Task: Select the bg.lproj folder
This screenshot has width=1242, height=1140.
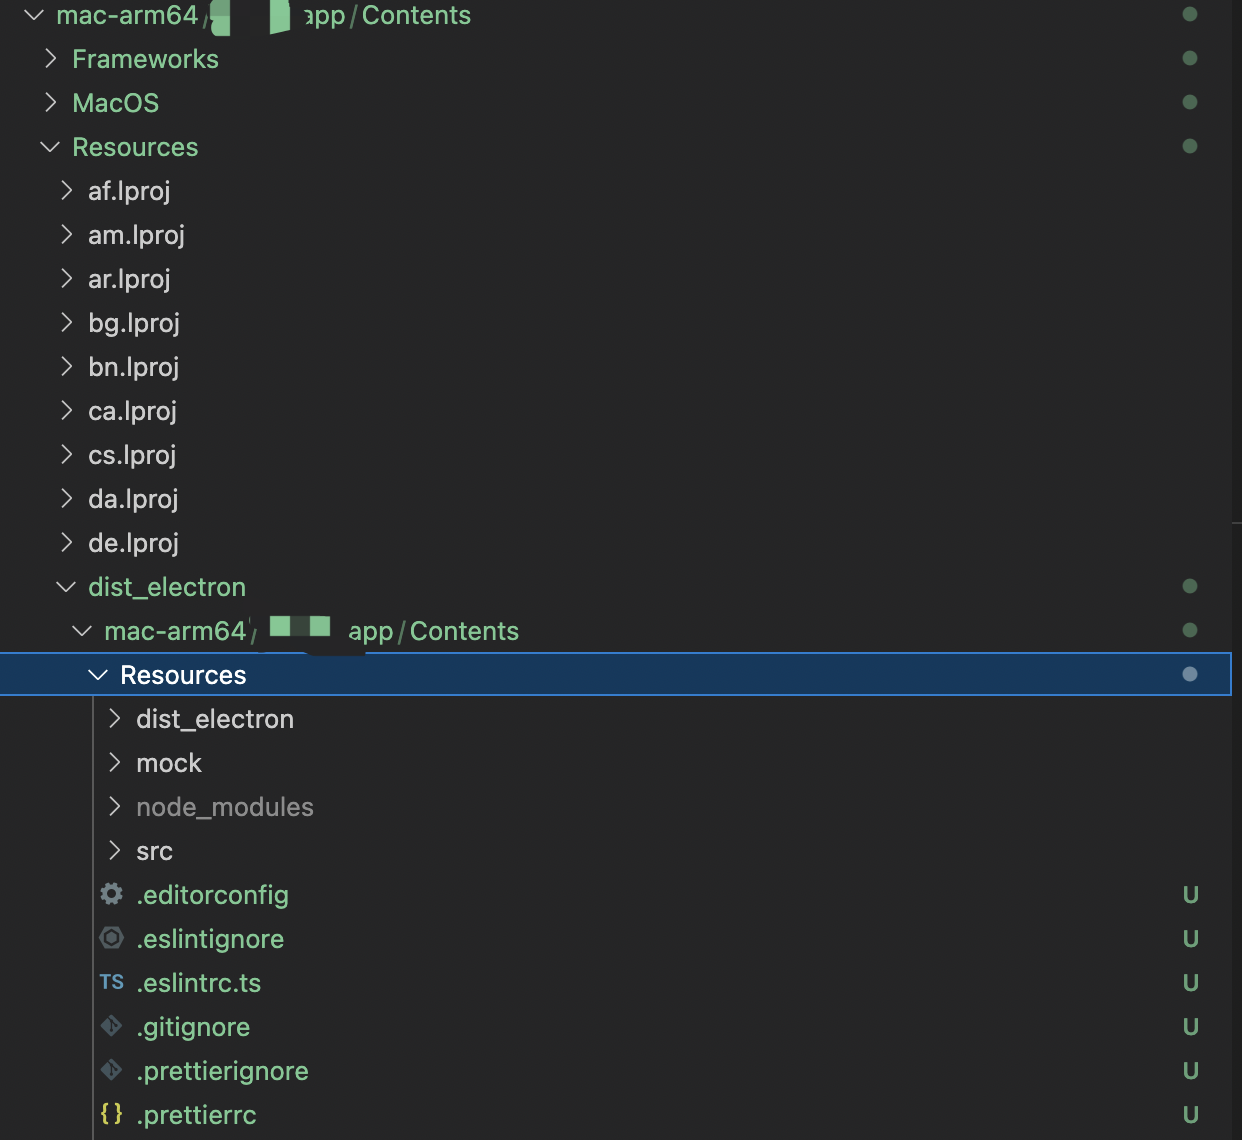Action: 134,322
